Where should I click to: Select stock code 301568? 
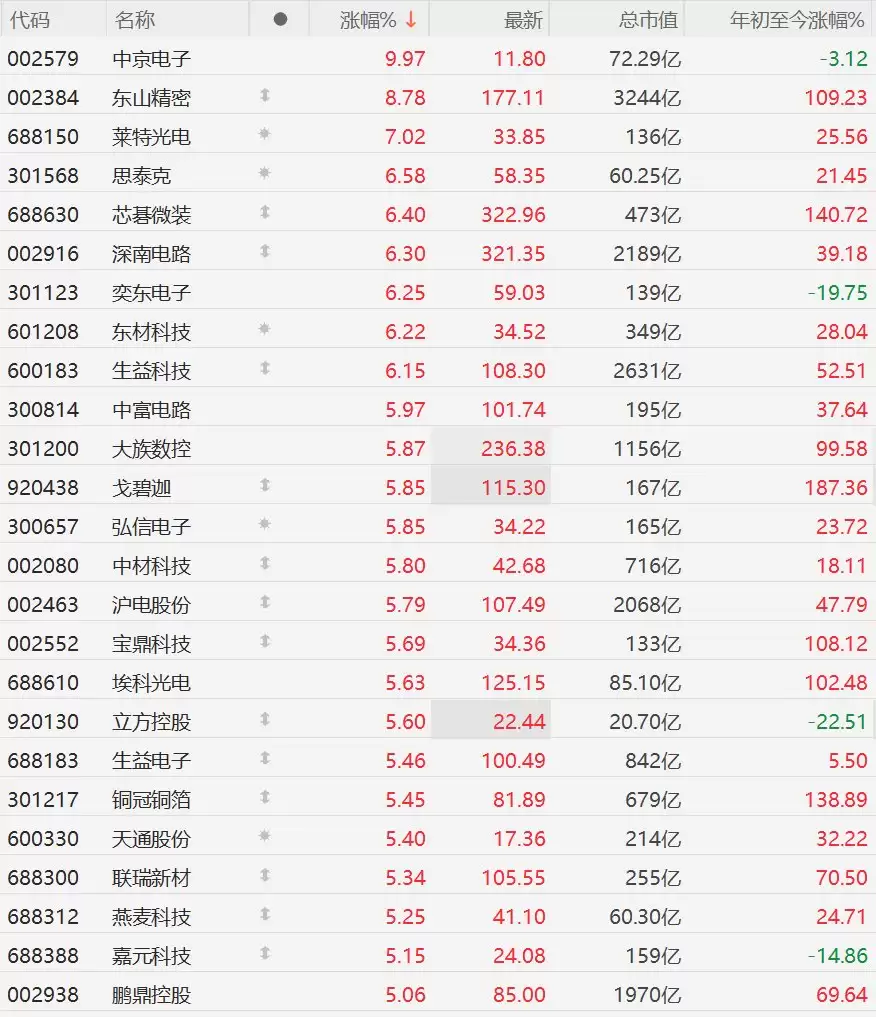(x=43, y=176)
